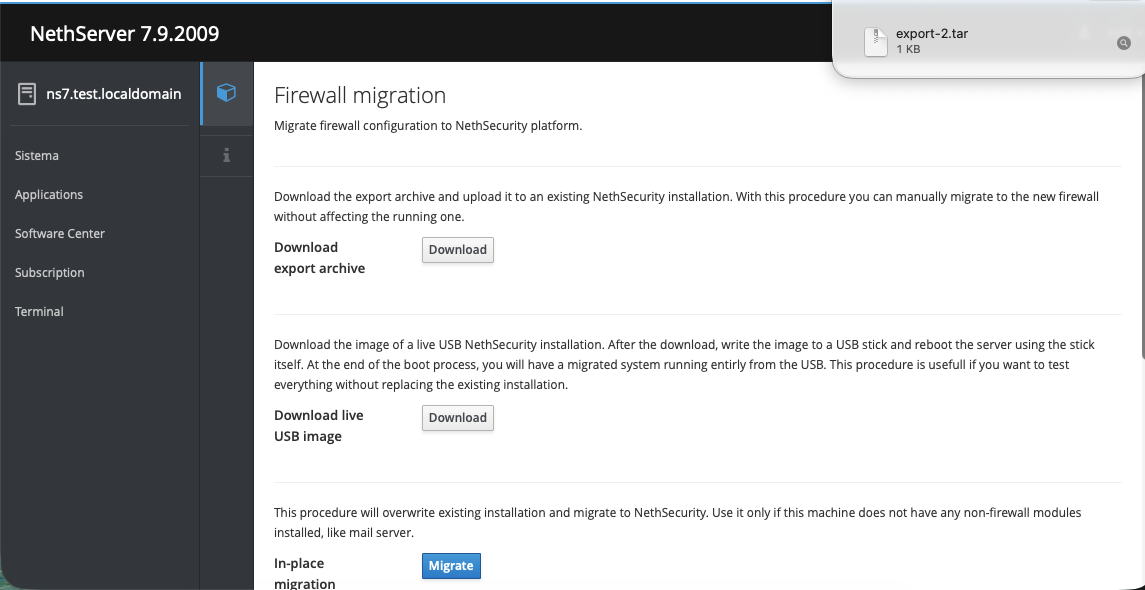The width and height of the screenshot is (1145, 590).
Task: Open the Firewall migration cube icon tab
Action: [227, 93]
